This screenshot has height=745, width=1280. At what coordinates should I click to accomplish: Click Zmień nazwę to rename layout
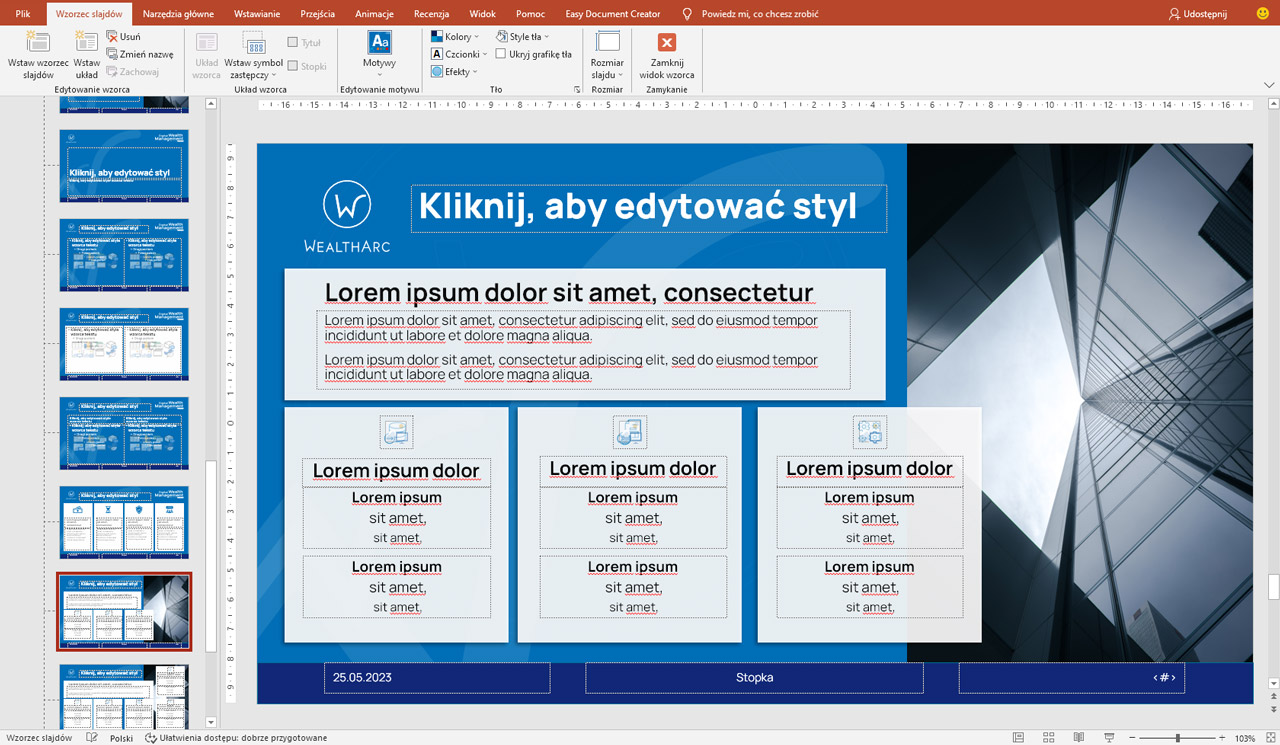click(x=139, y=54)
